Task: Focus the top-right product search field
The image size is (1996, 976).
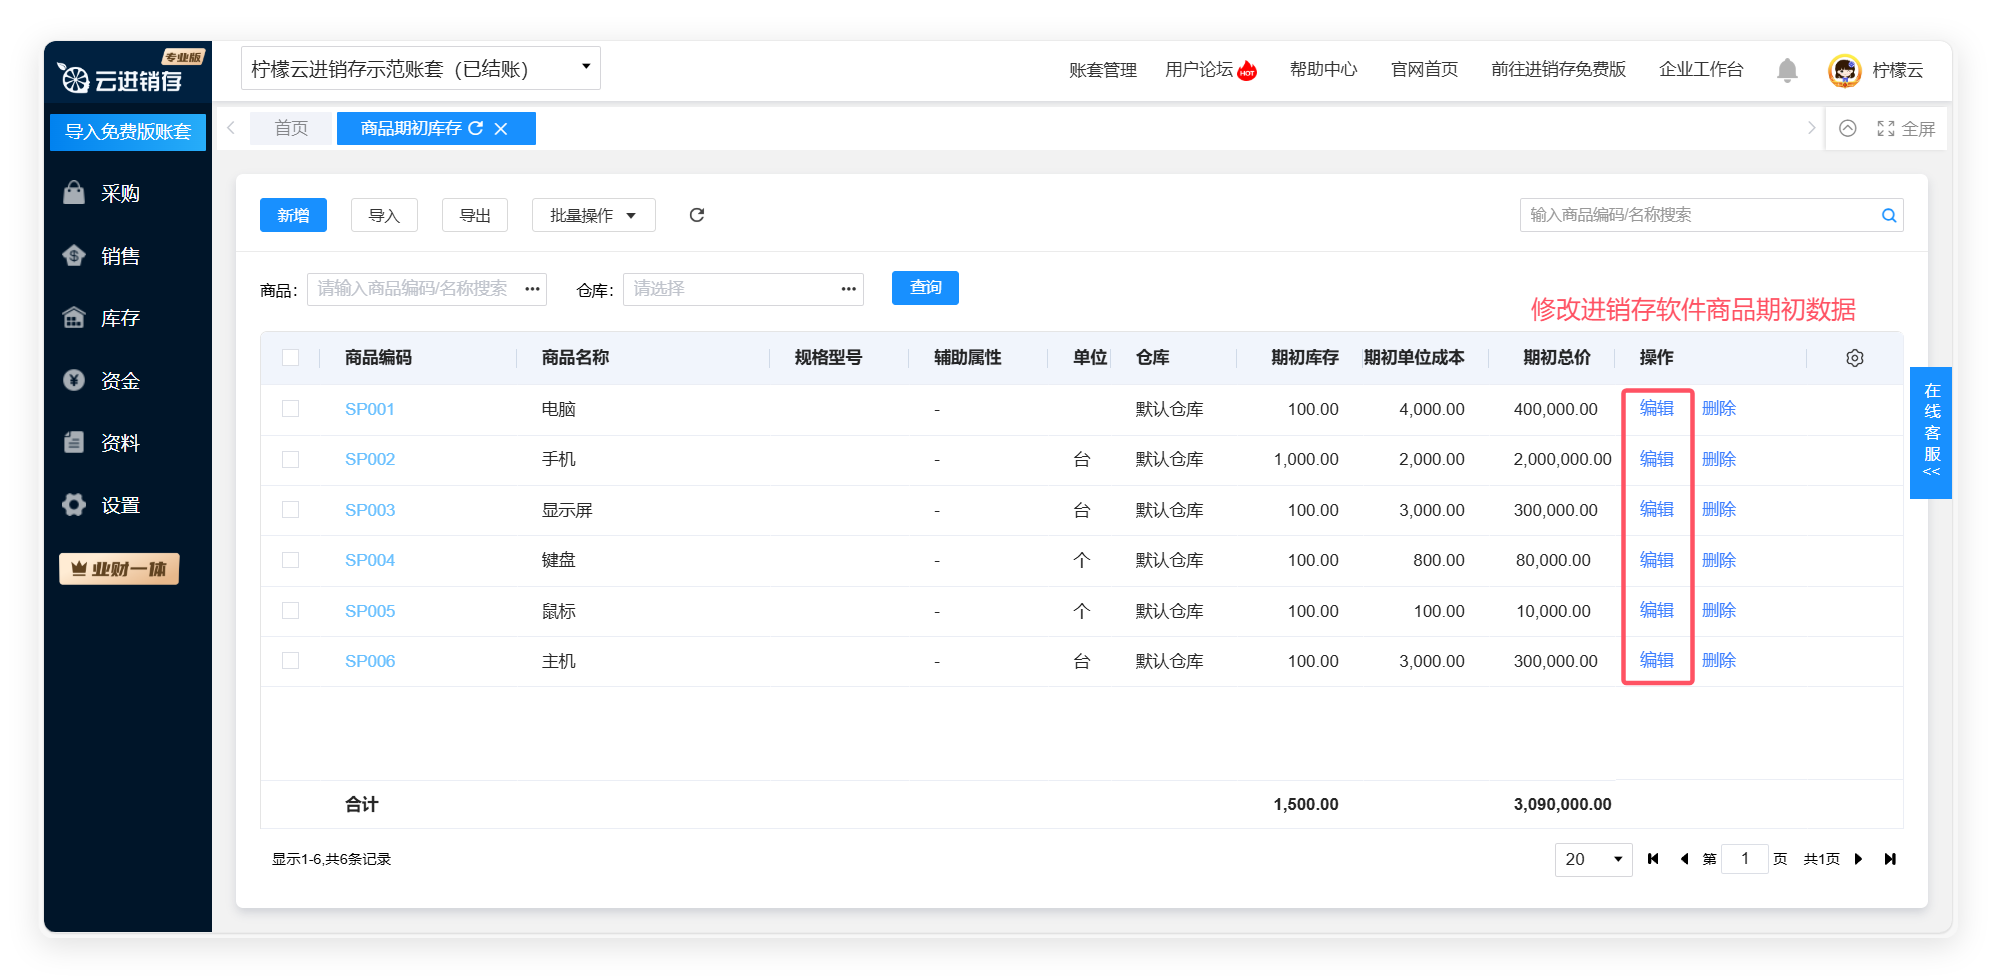Action: 1700,215
